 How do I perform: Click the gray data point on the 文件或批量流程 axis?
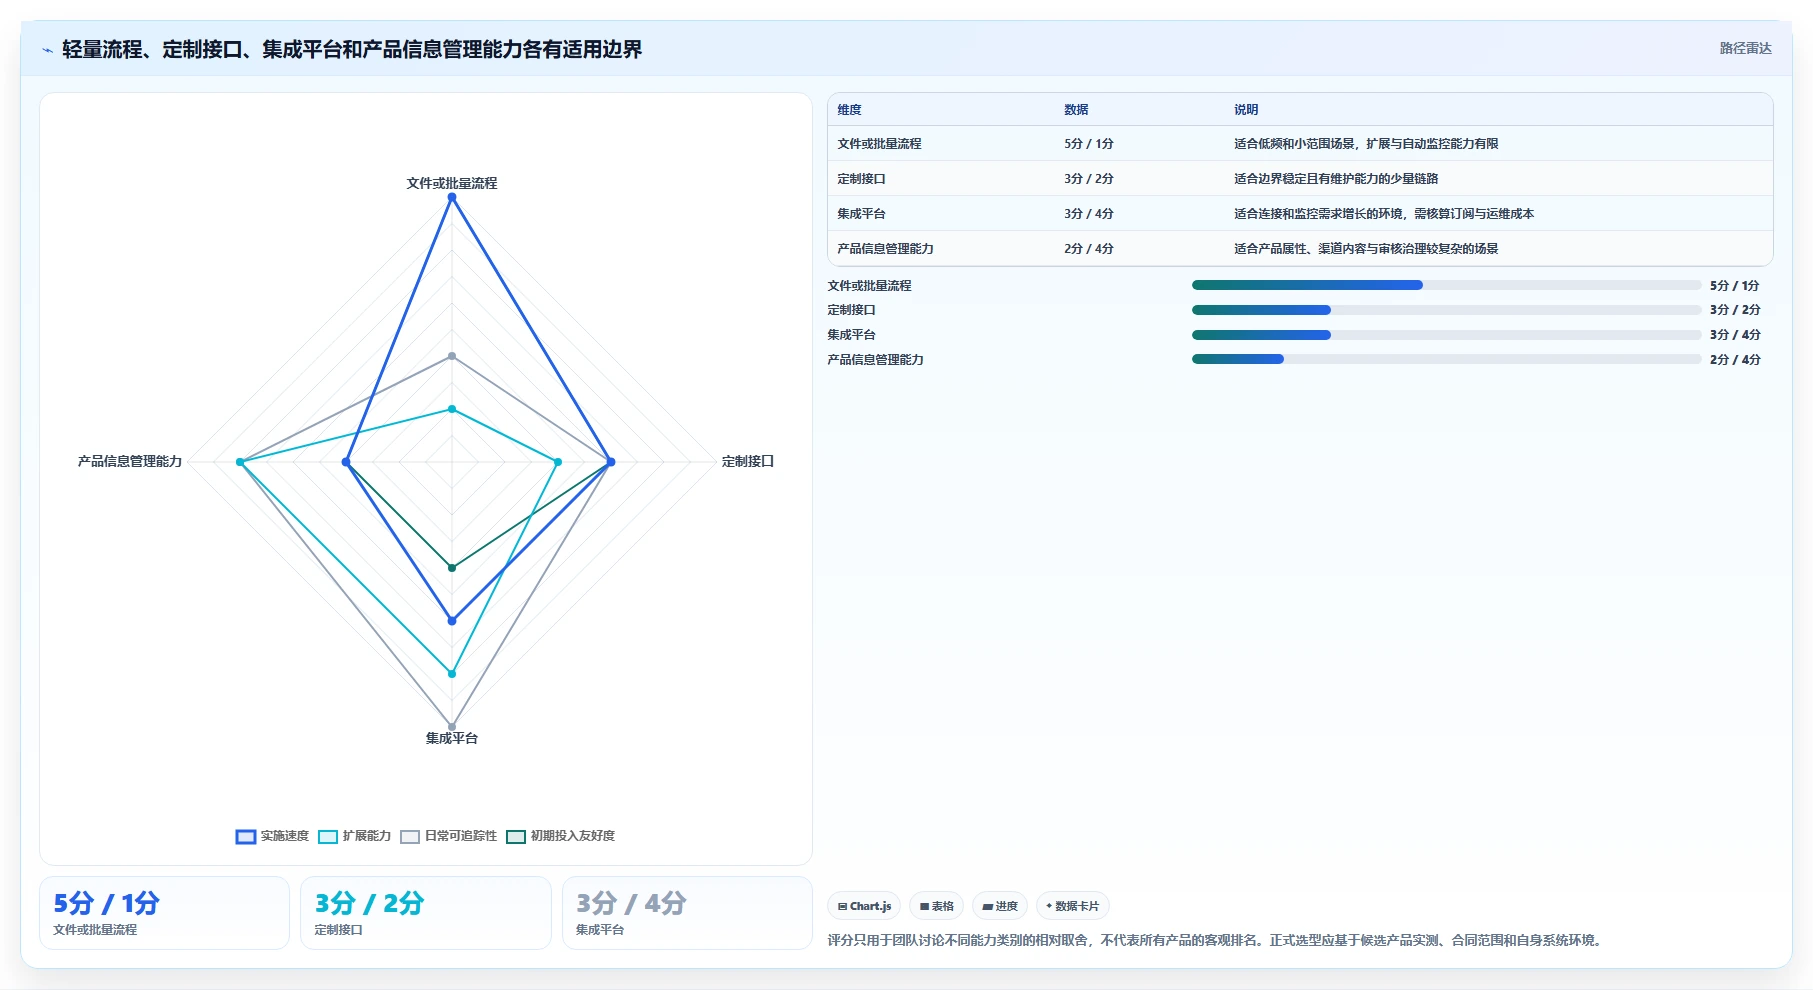[452, 356]
